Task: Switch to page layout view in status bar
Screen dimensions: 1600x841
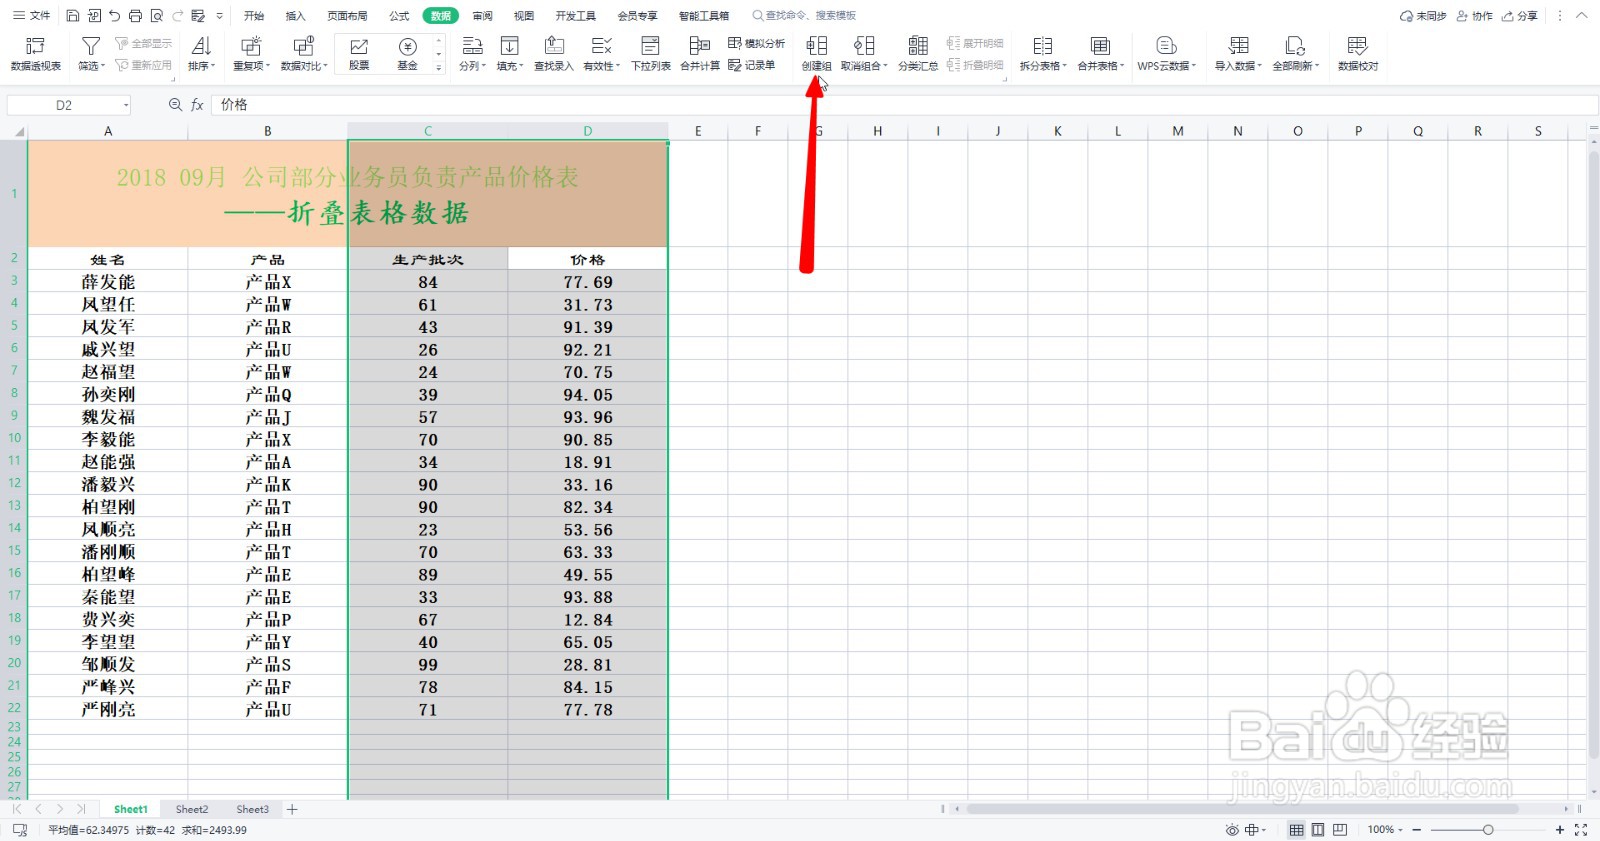Action: [1318, 830]
